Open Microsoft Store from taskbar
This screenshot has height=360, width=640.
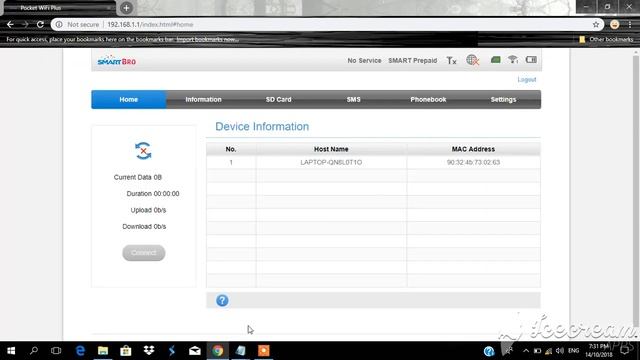(x=126, y=351)
